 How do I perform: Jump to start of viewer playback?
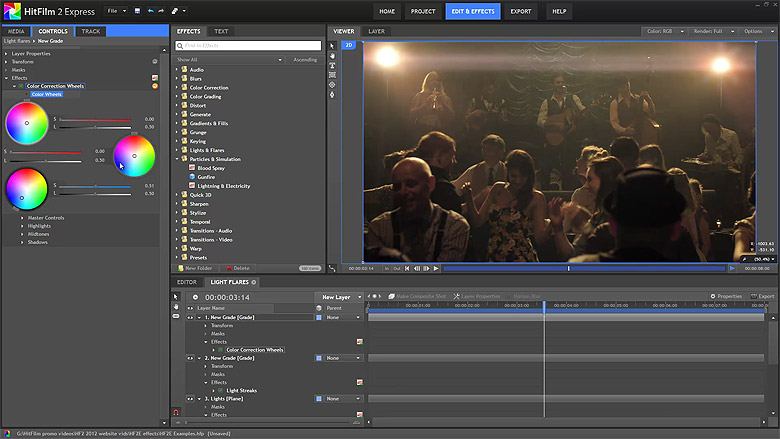pyautogui.click(x=407, y=268)
